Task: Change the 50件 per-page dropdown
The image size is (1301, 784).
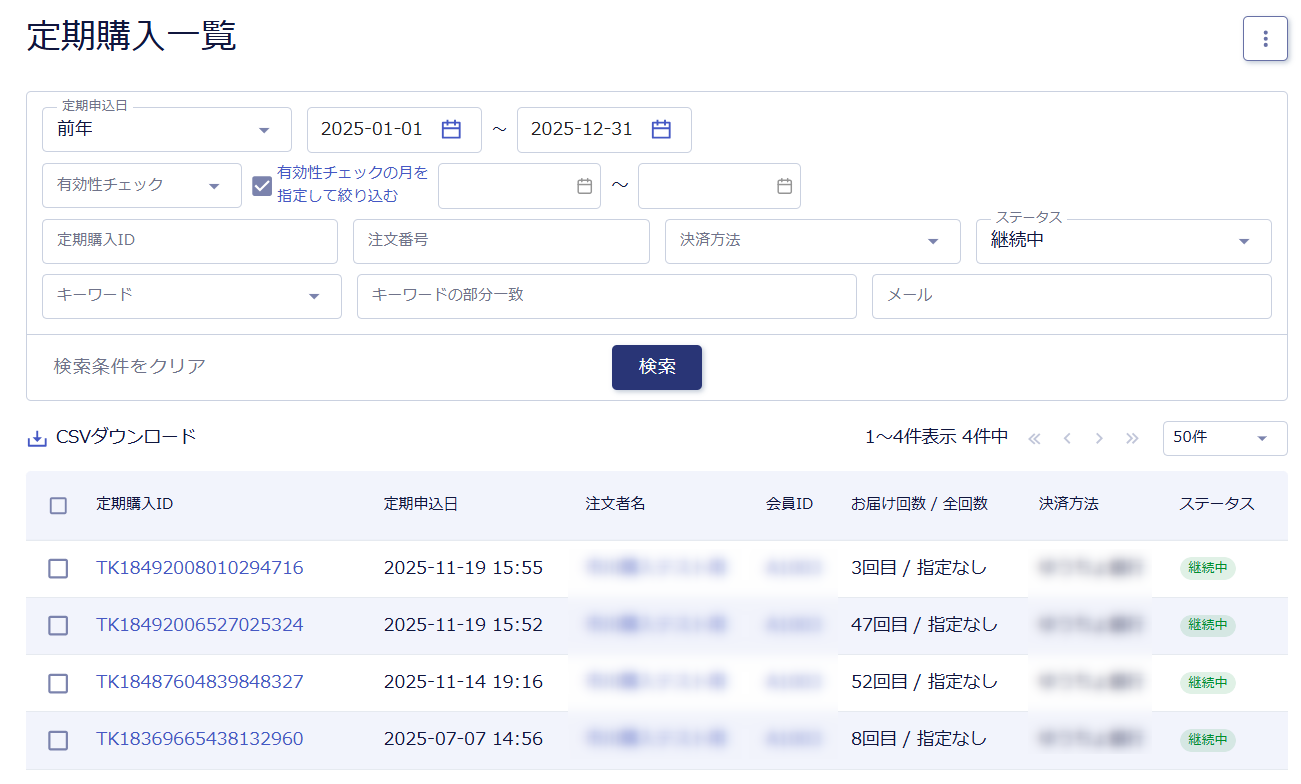Action: [1224, 438]
